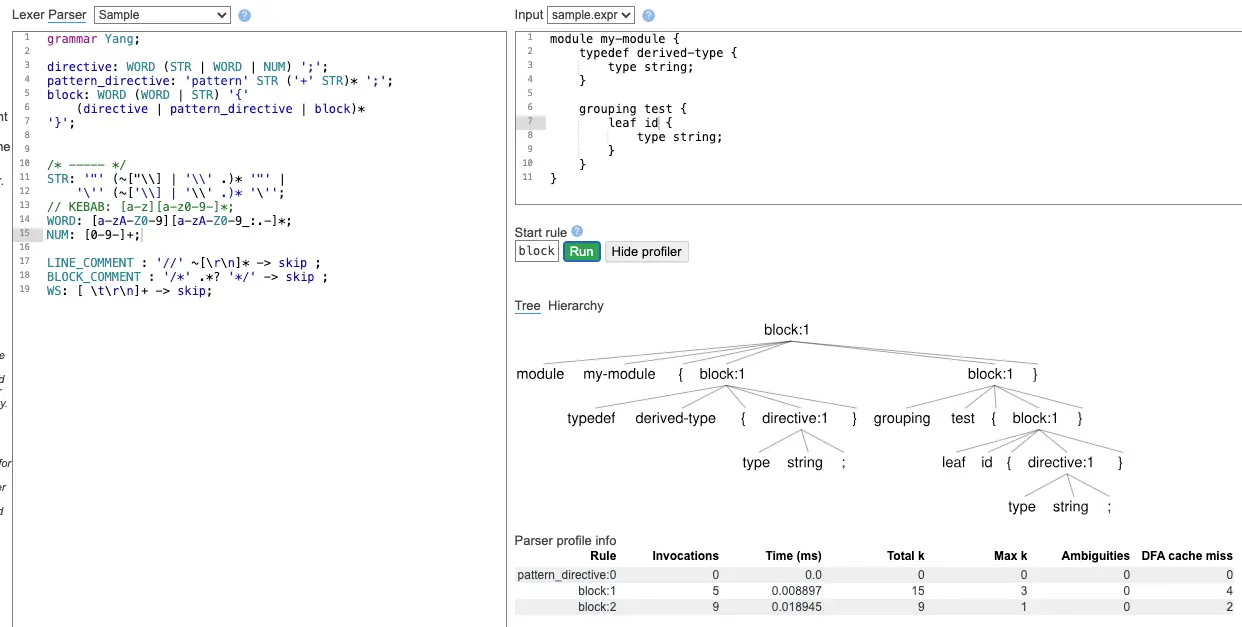Click line number 7 in input gutter
Viewport: 1242px width, 627px height.
tap(531, 122)
